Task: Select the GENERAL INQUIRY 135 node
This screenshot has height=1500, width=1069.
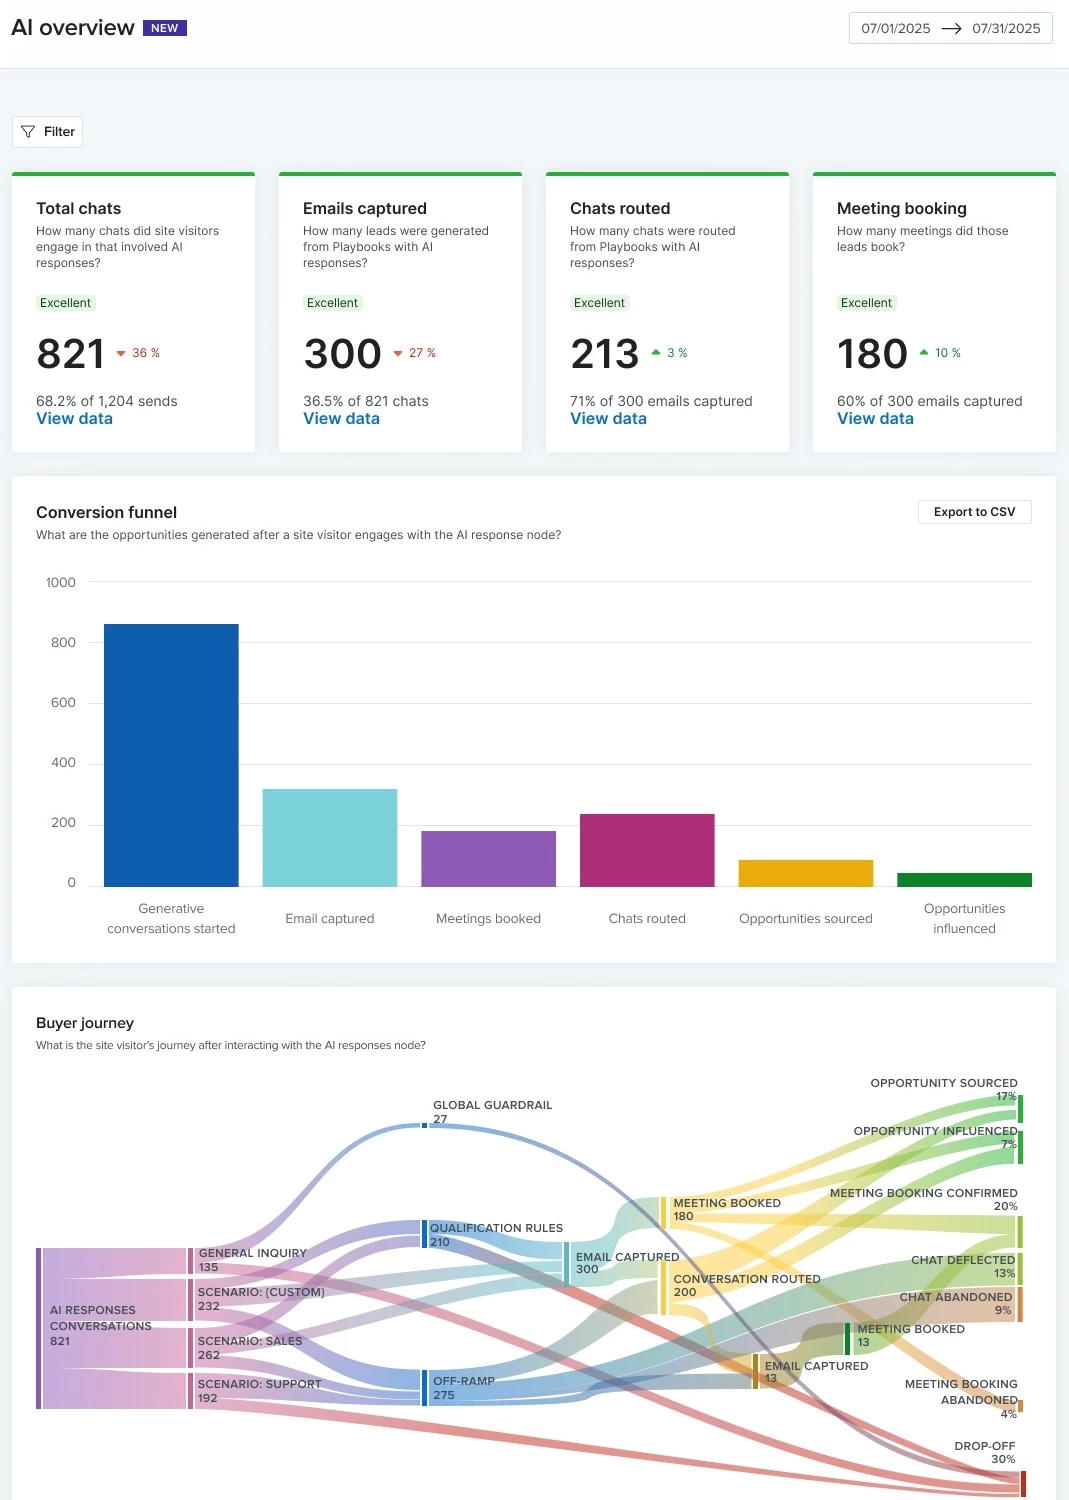Action: pyautogui.click(x=190, y=1260)
